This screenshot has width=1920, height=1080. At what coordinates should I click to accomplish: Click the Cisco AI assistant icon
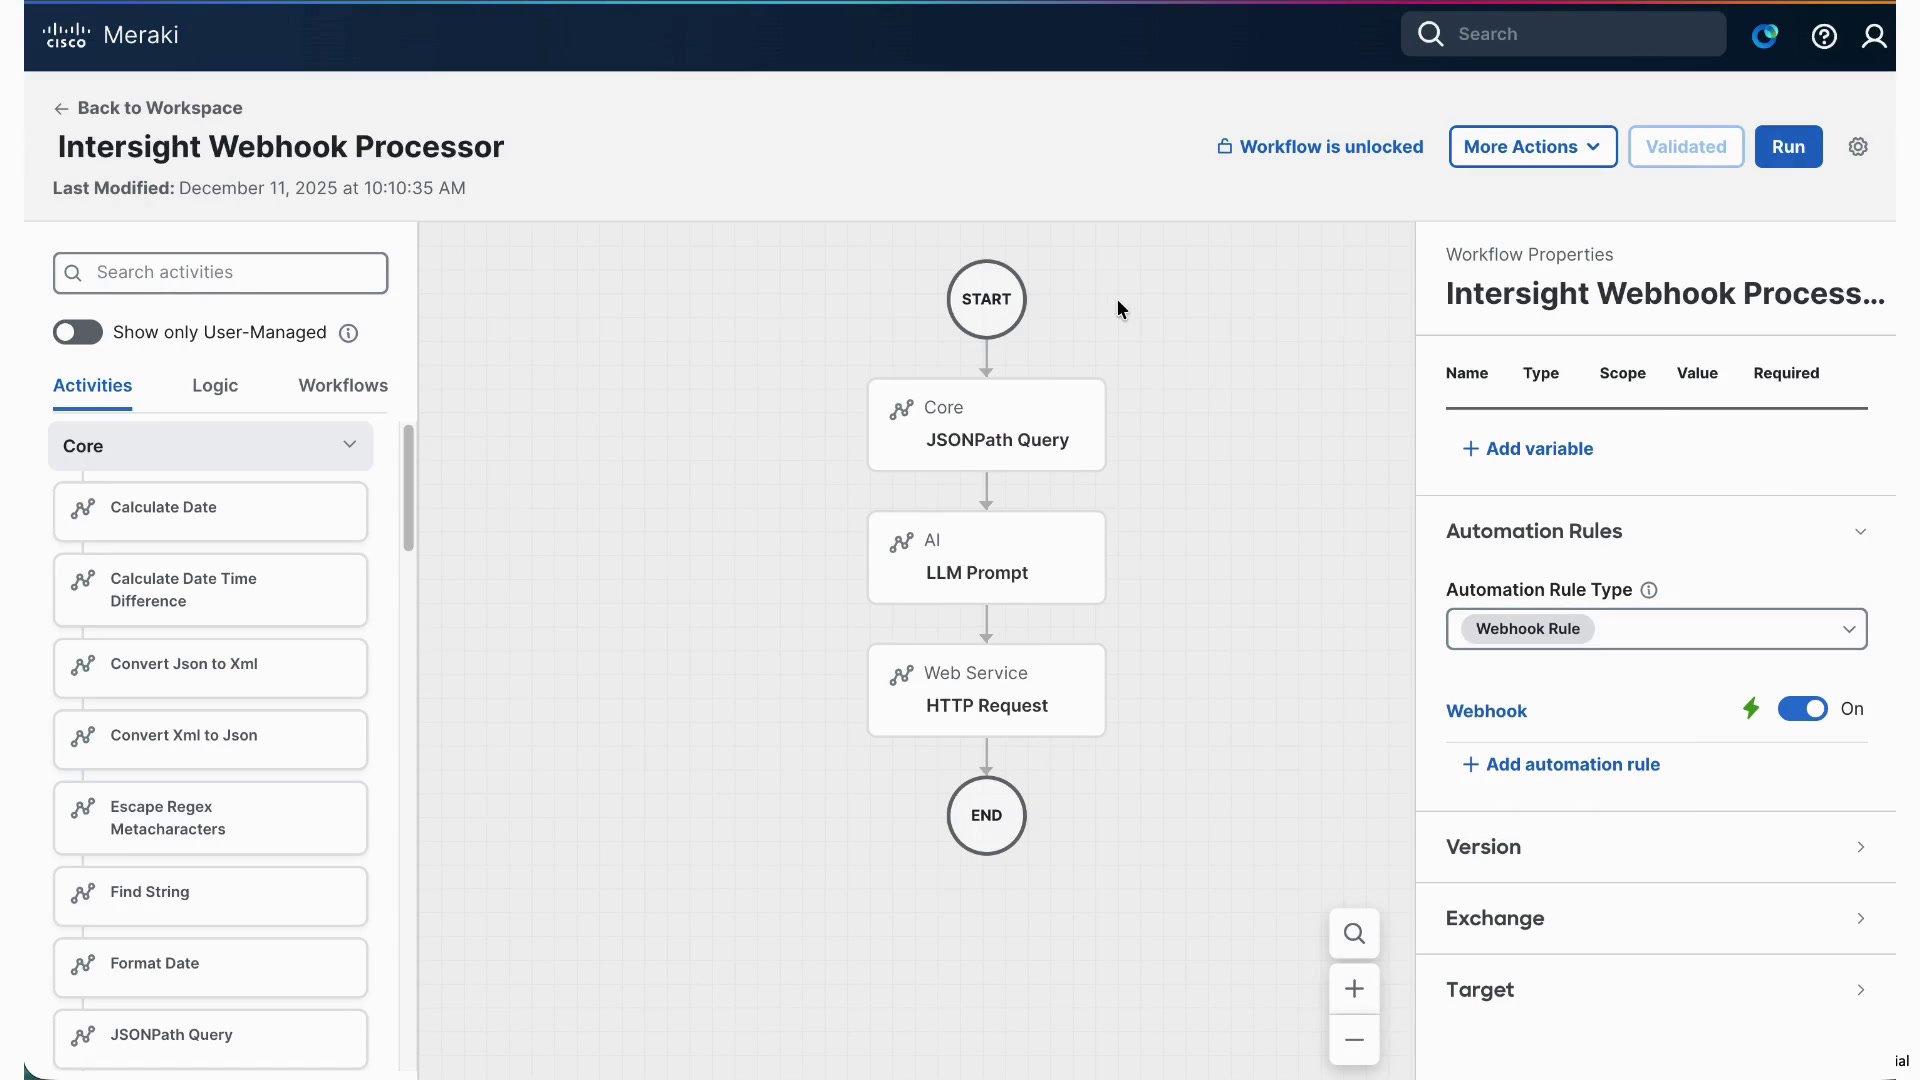click(1765, 36)
